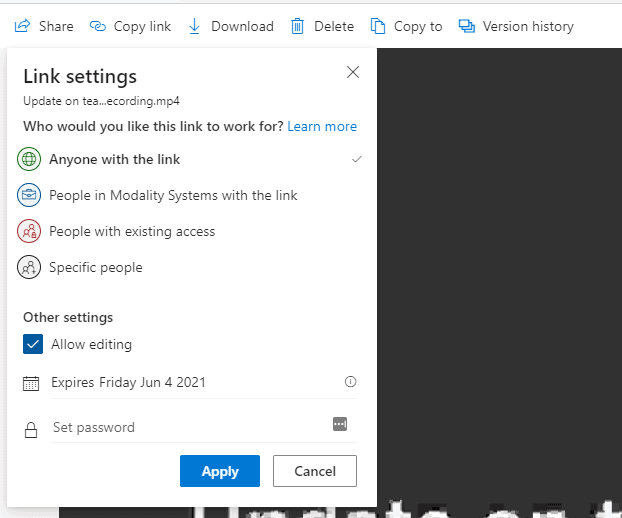The height and width of the screenshot is (518, 622).
Task: Click the calendar icon beside expiry date
Action: [31, 383]
